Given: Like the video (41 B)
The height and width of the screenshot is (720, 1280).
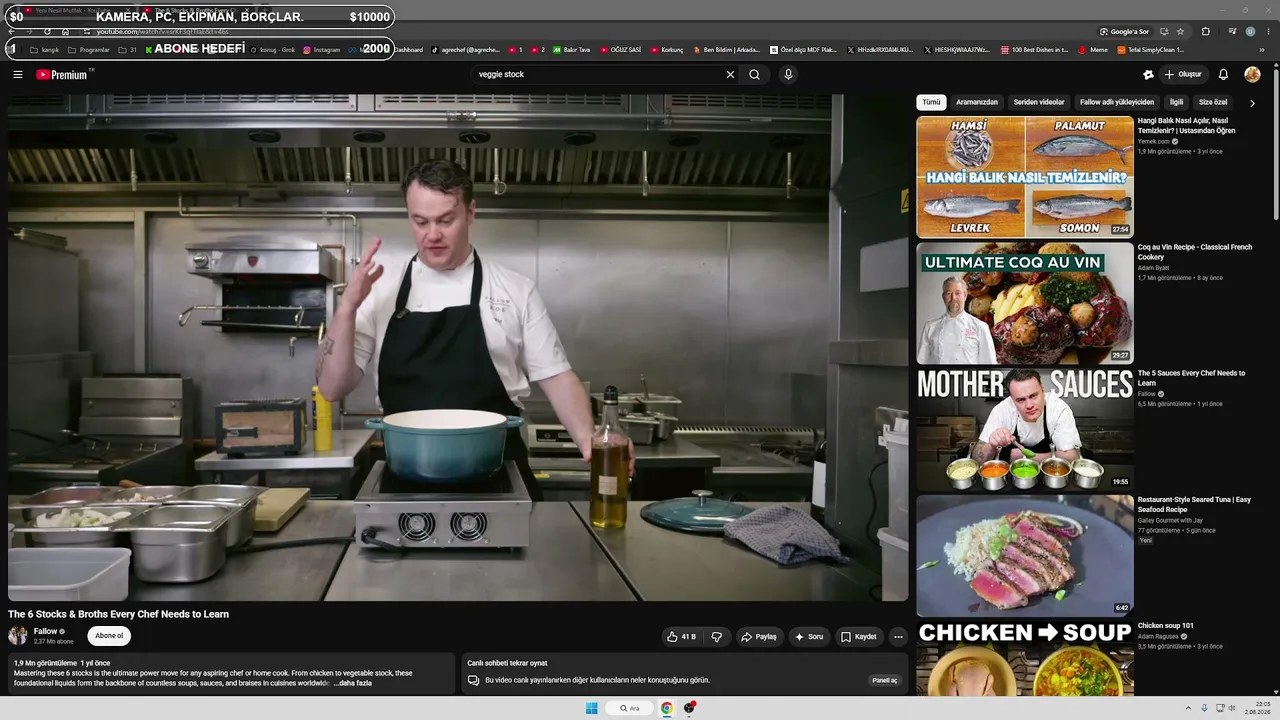Looking at the screenshot, I should (681, 637).
